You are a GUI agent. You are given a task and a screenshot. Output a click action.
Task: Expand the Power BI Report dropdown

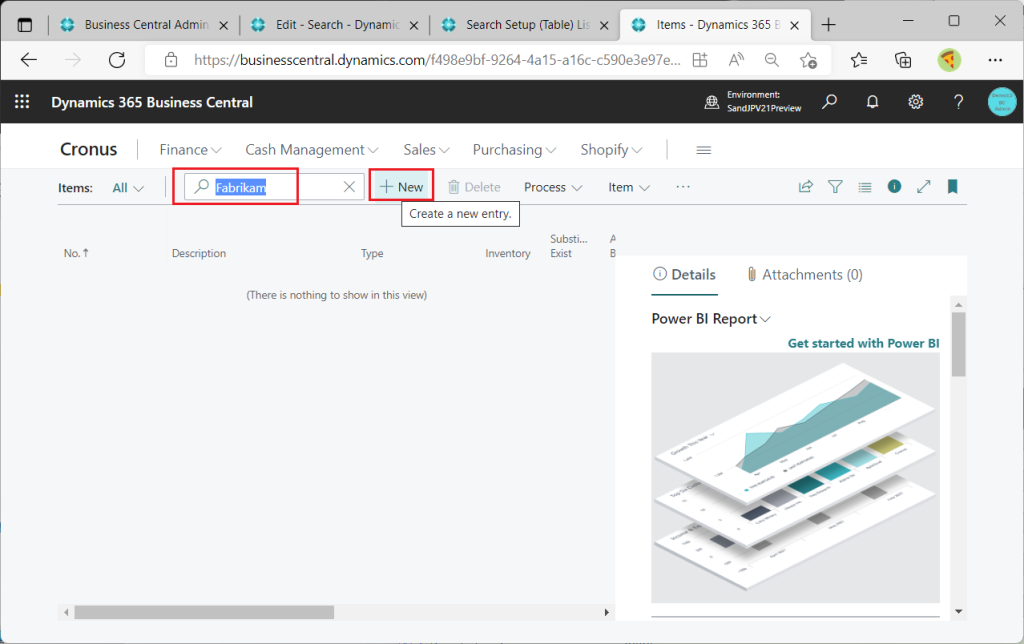(x=711, y=319)
